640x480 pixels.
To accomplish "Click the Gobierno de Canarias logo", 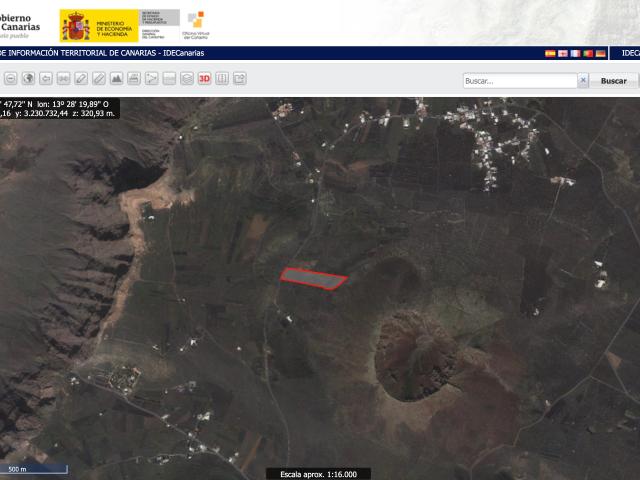I will pos(20,26).
